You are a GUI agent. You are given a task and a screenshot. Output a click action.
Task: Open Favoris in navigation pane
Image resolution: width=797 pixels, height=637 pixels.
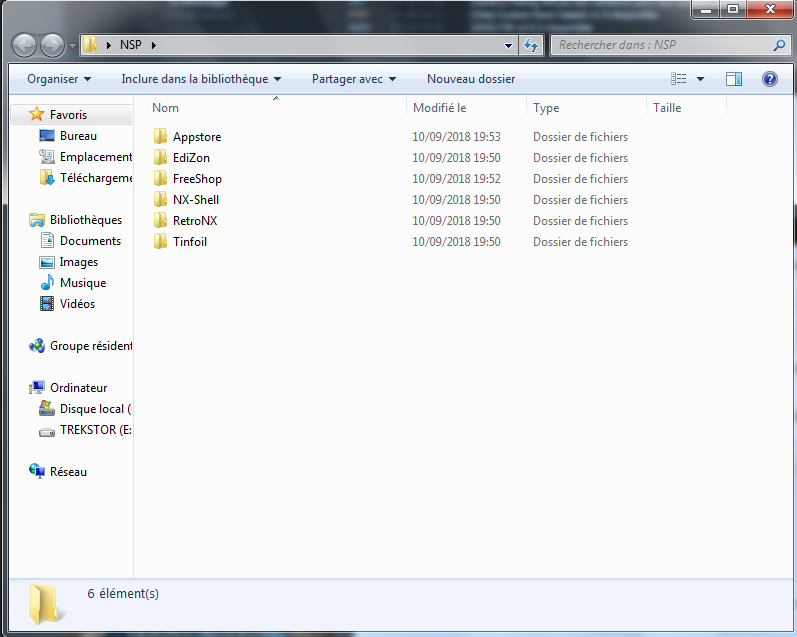coord(68,115)
